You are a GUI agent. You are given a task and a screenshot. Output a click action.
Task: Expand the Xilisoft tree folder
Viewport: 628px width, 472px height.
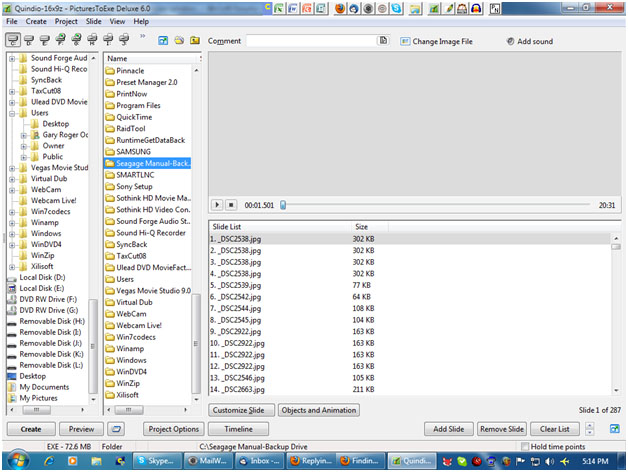(x=12, y=267)
